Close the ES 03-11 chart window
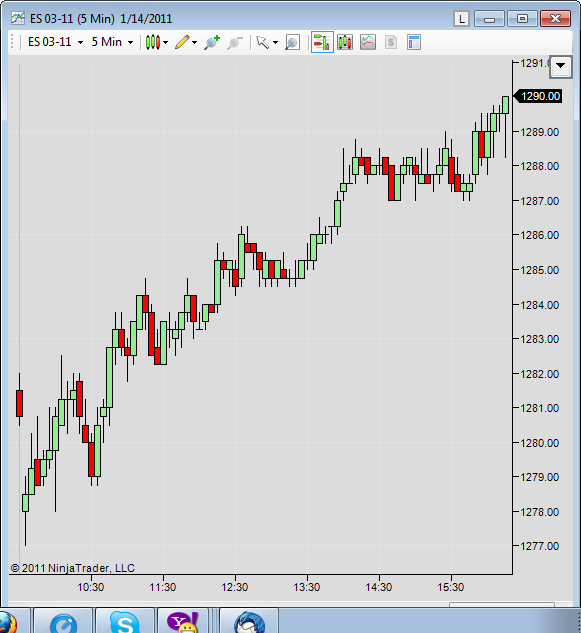The width and height of the screenshot is (581, 633). point(556,19)
